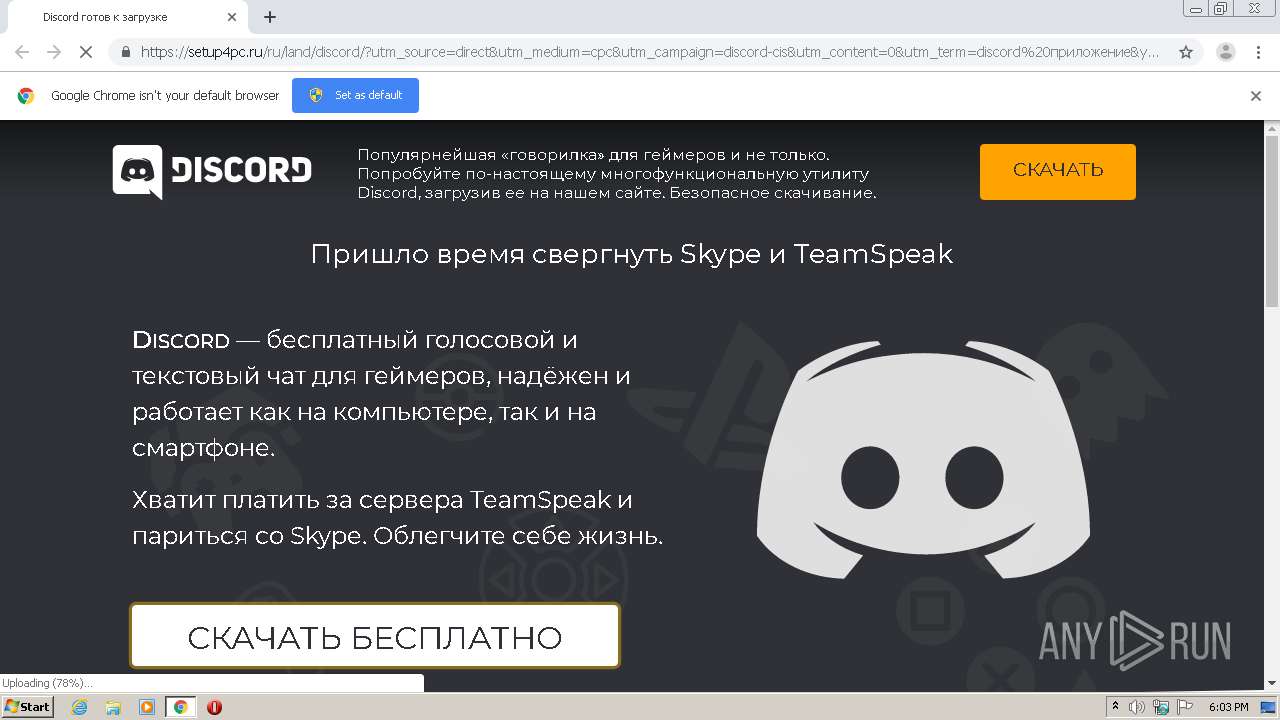Click heading Пришло время свергнуть Skype и TeamSpeak

[632, 254]
